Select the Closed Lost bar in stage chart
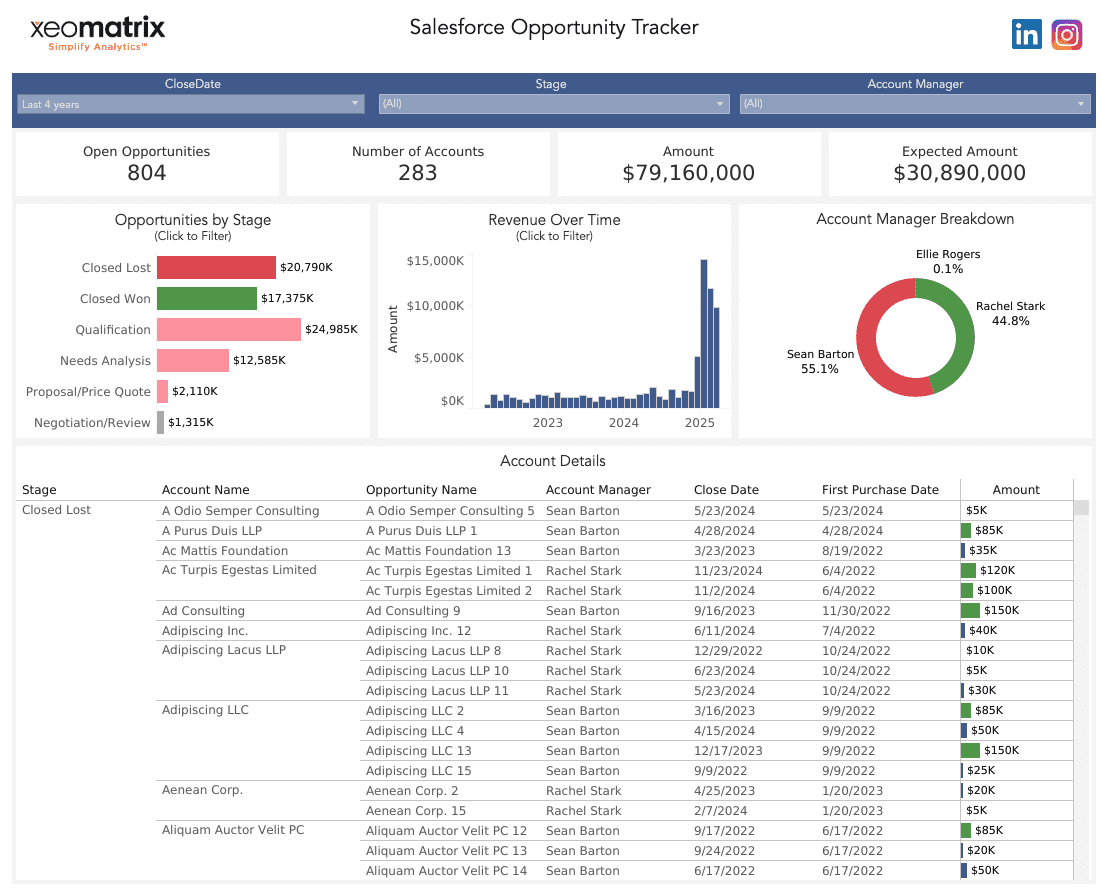This screenshot has width=1102, height=892. tap(216, 267)
